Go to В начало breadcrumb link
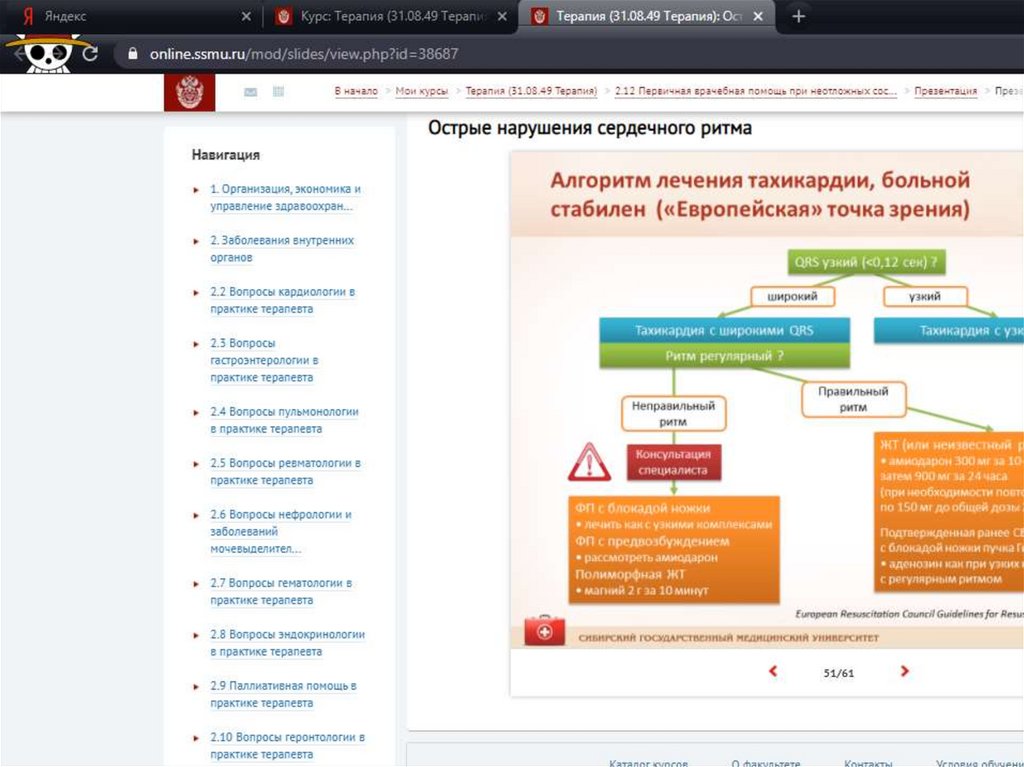Viewport: 1024px width, 767px height. (356, 91)
